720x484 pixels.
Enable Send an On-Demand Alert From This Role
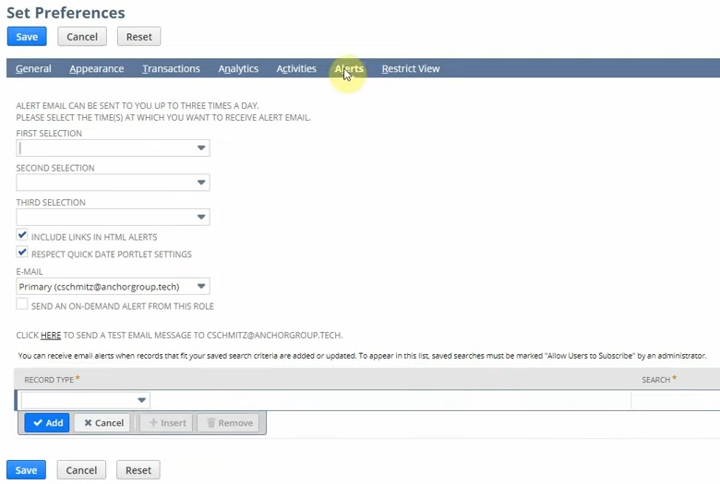click(22, 304)
